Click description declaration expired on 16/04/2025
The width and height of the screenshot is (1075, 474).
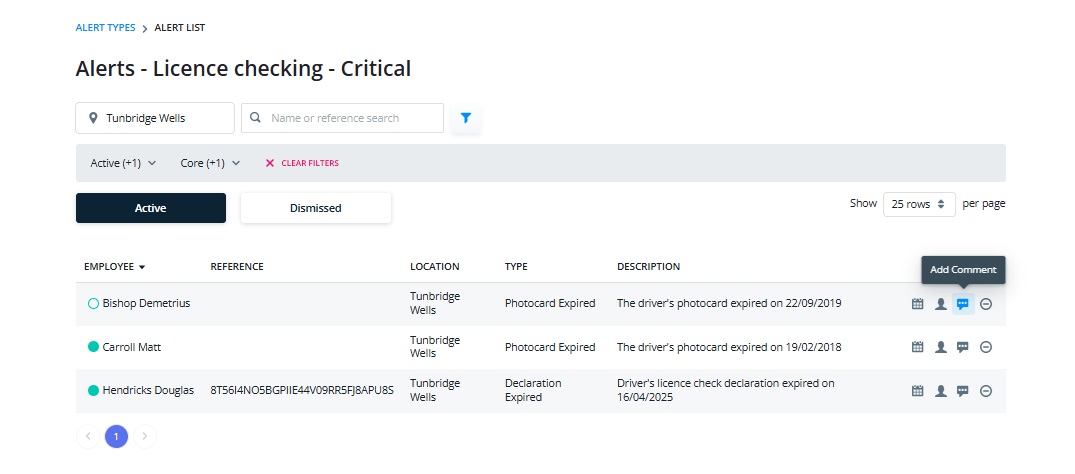tap(725, 390)
